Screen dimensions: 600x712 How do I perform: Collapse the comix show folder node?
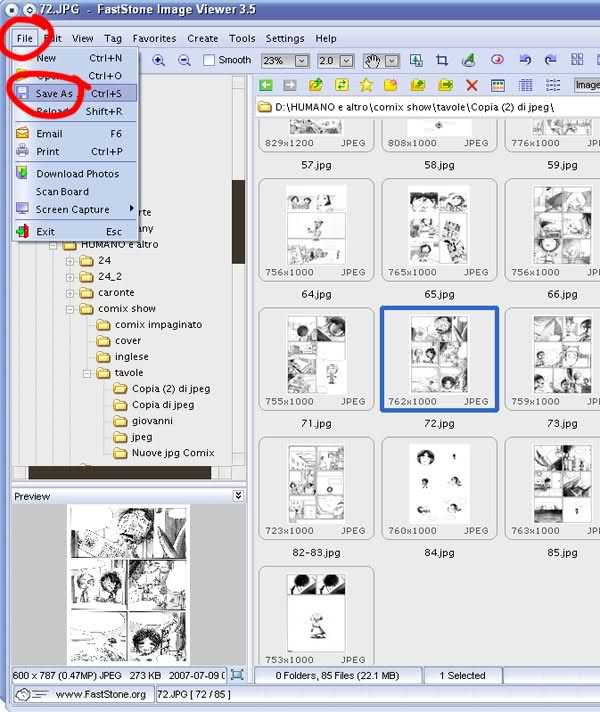69,309
